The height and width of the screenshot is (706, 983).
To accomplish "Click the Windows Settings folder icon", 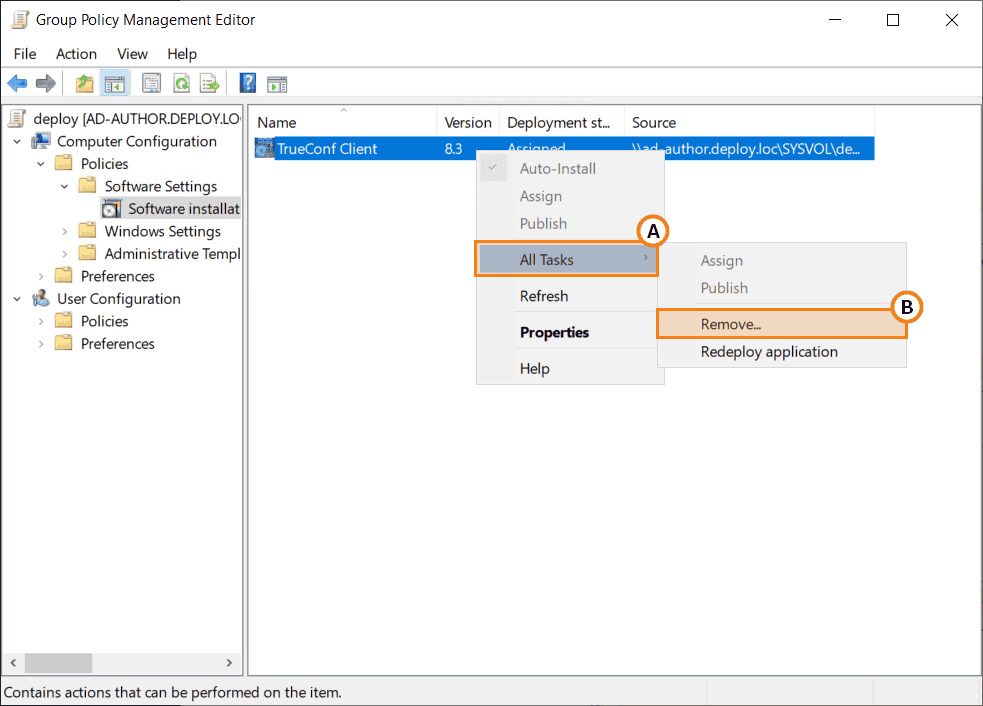I will click(88, 231).
